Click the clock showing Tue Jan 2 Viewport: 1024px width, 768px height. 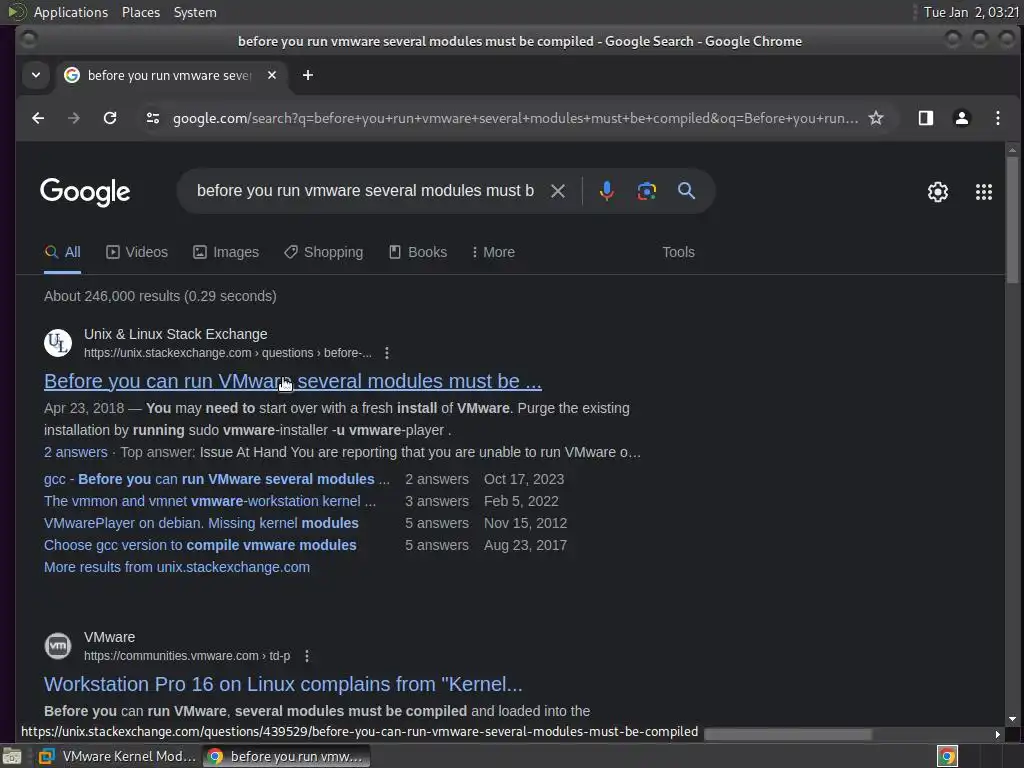(x=970, y=12)
